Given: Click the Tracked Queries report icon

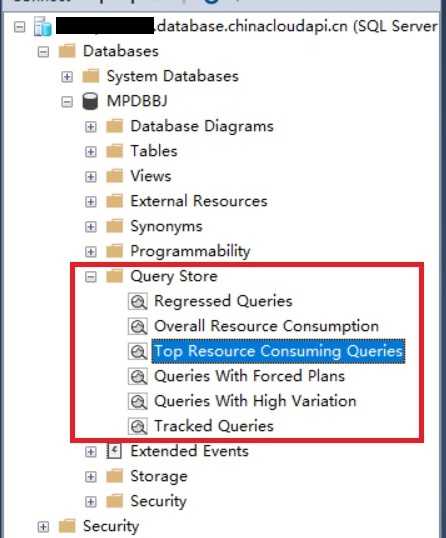Looking at the screenshot, I should (138, 426).
